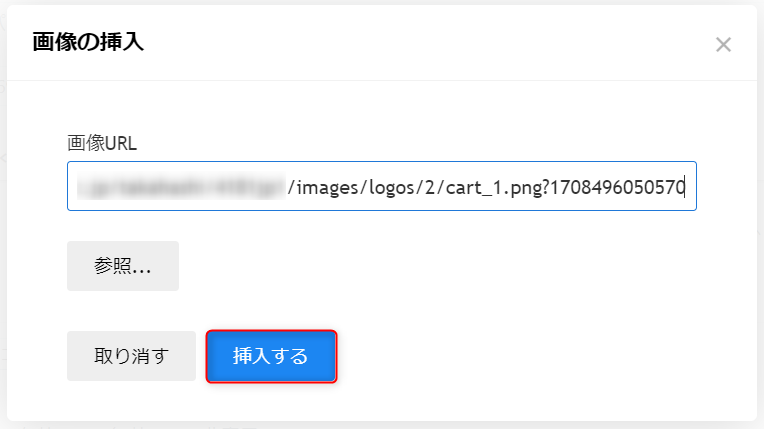Focus the 画像URL input field

(382, 186)
